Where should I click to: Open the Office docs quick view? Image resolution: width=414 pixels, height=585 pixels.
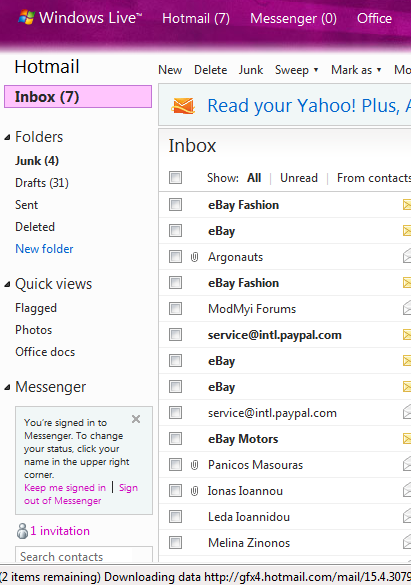pos(45,352)
